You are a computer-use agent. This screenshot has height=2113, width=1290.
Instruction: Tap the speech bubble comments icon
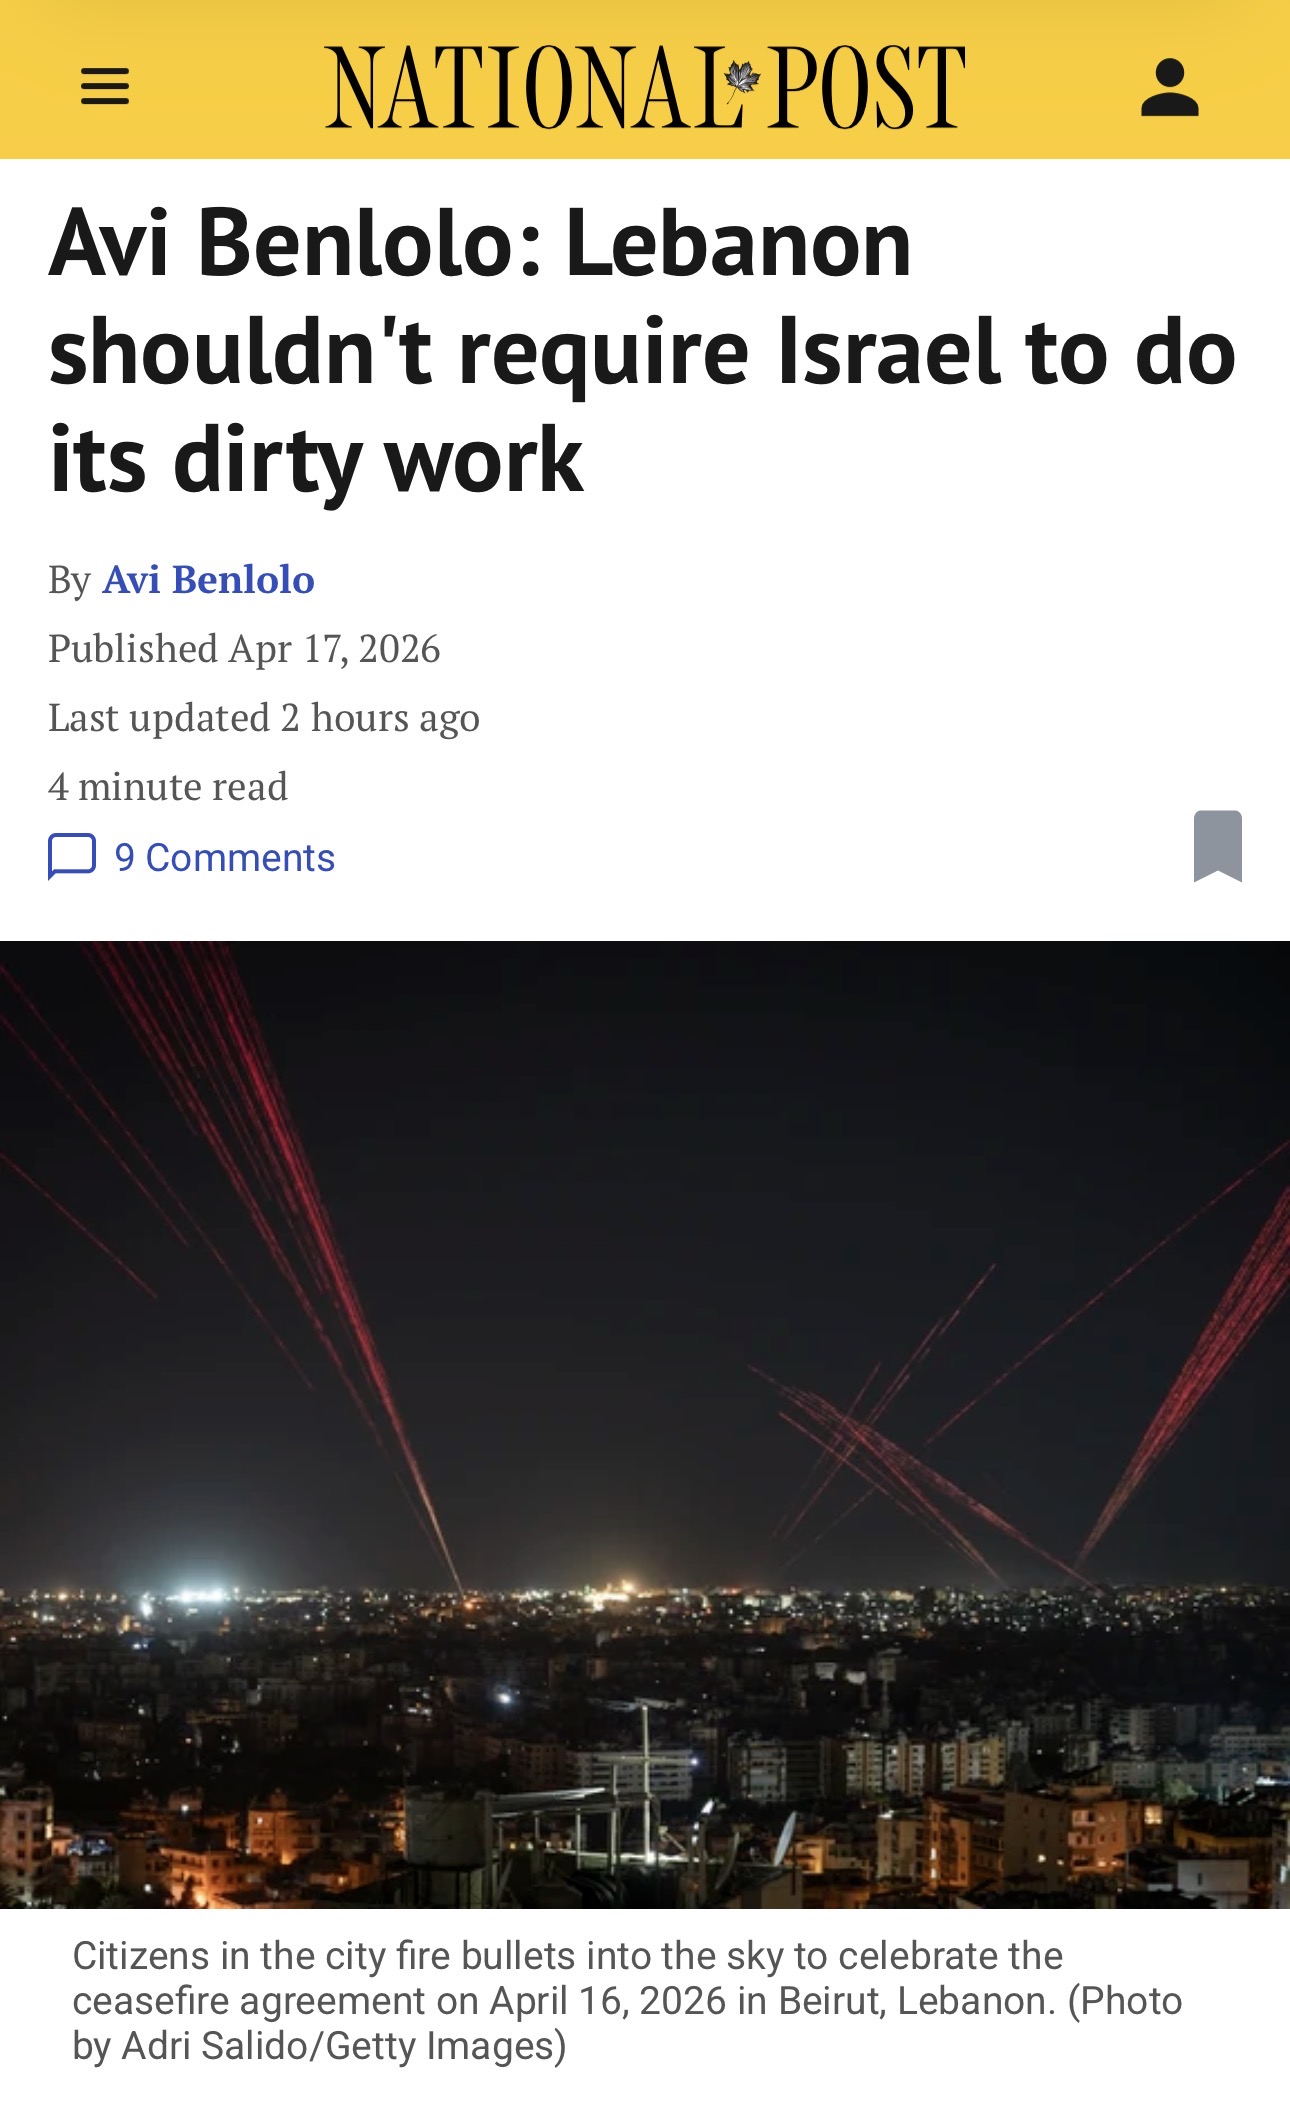point(72,857)
